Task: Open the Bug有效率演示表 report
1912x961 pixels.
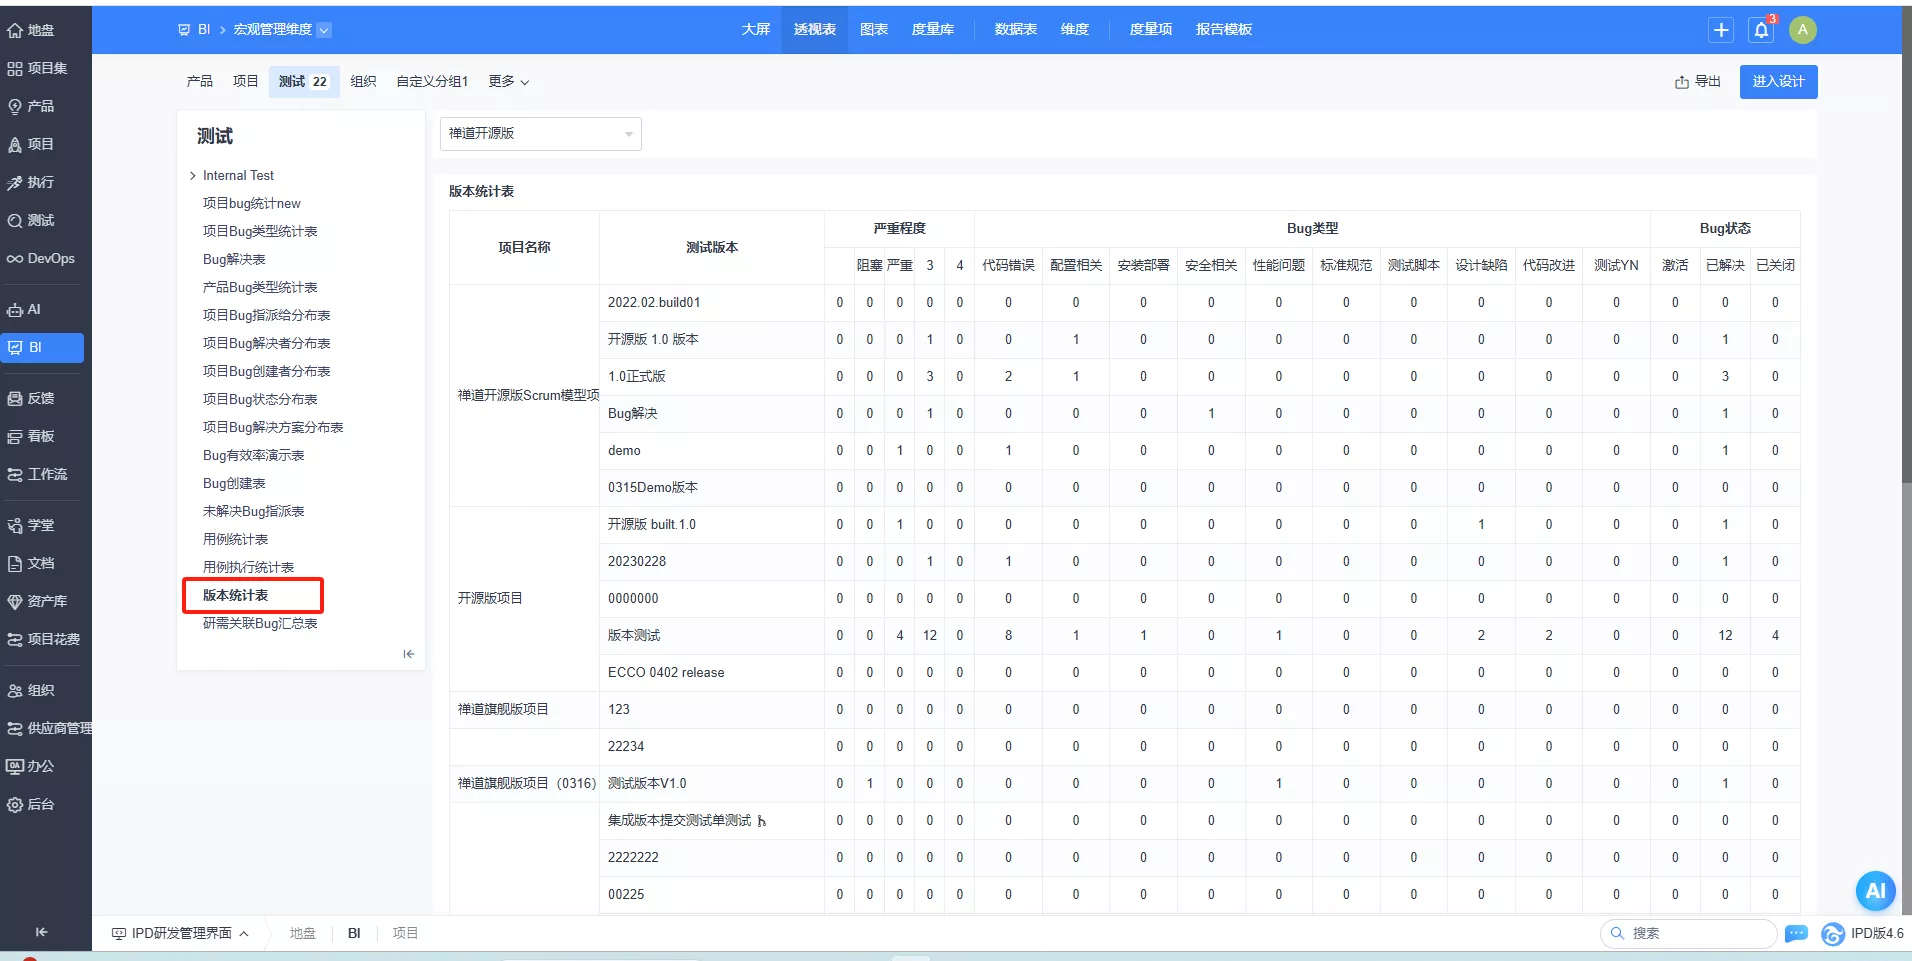Action: (x=253, y=456)
